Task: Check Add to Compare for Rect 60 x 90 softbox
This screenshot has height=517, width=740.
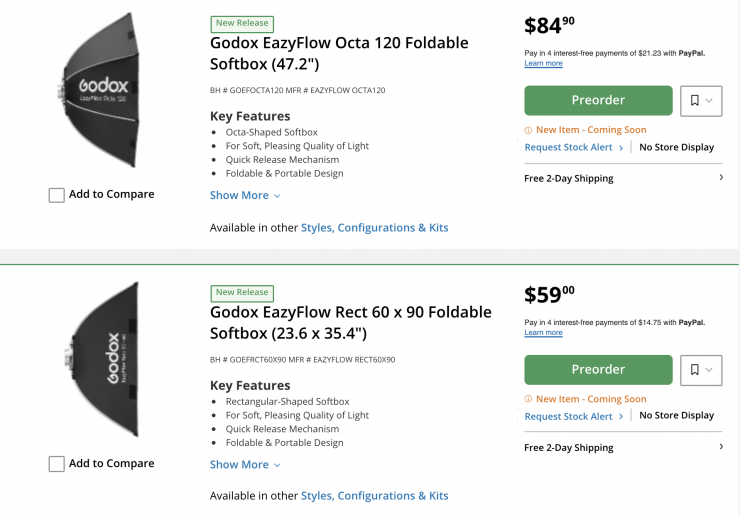Action: [x=57, y=464]
